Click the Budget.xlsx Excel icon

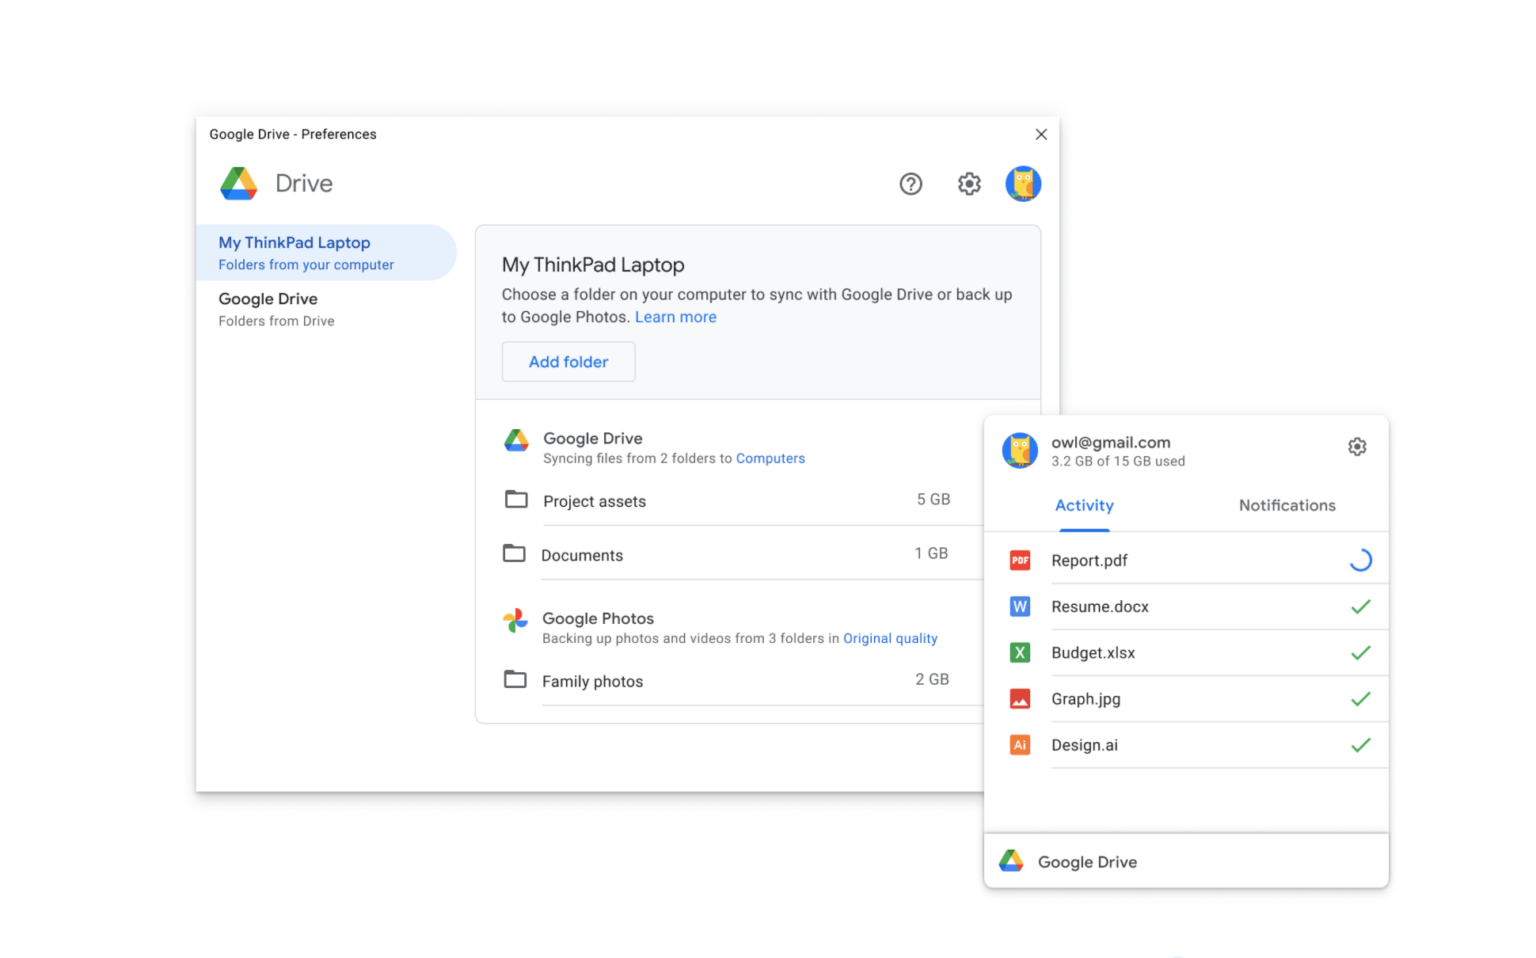tap(1019, 652)
